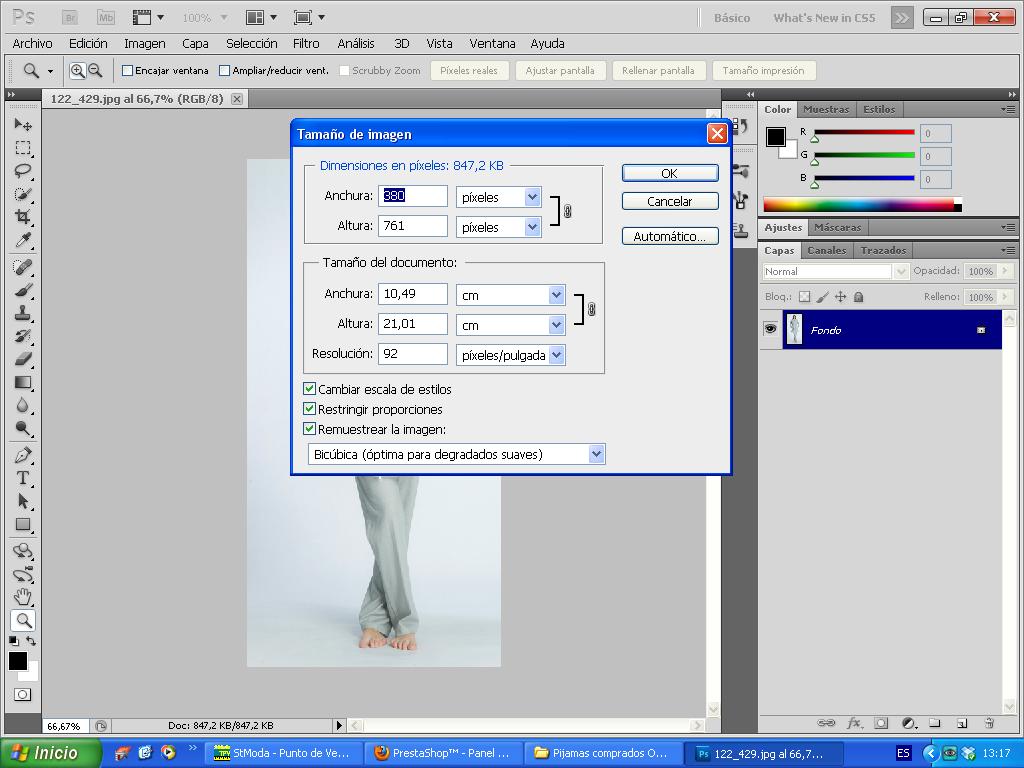1024x768 pixels.
Task: Click the green G color slider
Action: coord(864,156)
